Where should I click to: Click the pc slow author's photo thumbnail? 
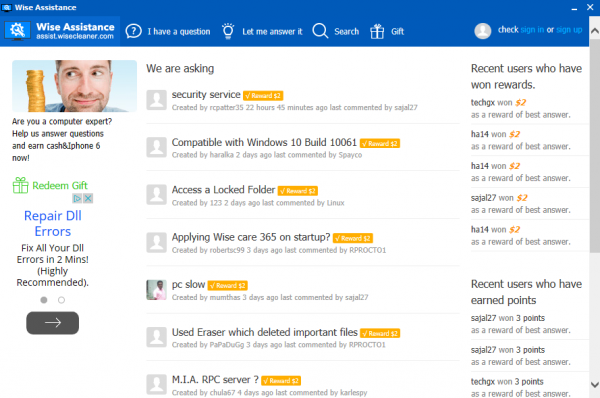156,290
